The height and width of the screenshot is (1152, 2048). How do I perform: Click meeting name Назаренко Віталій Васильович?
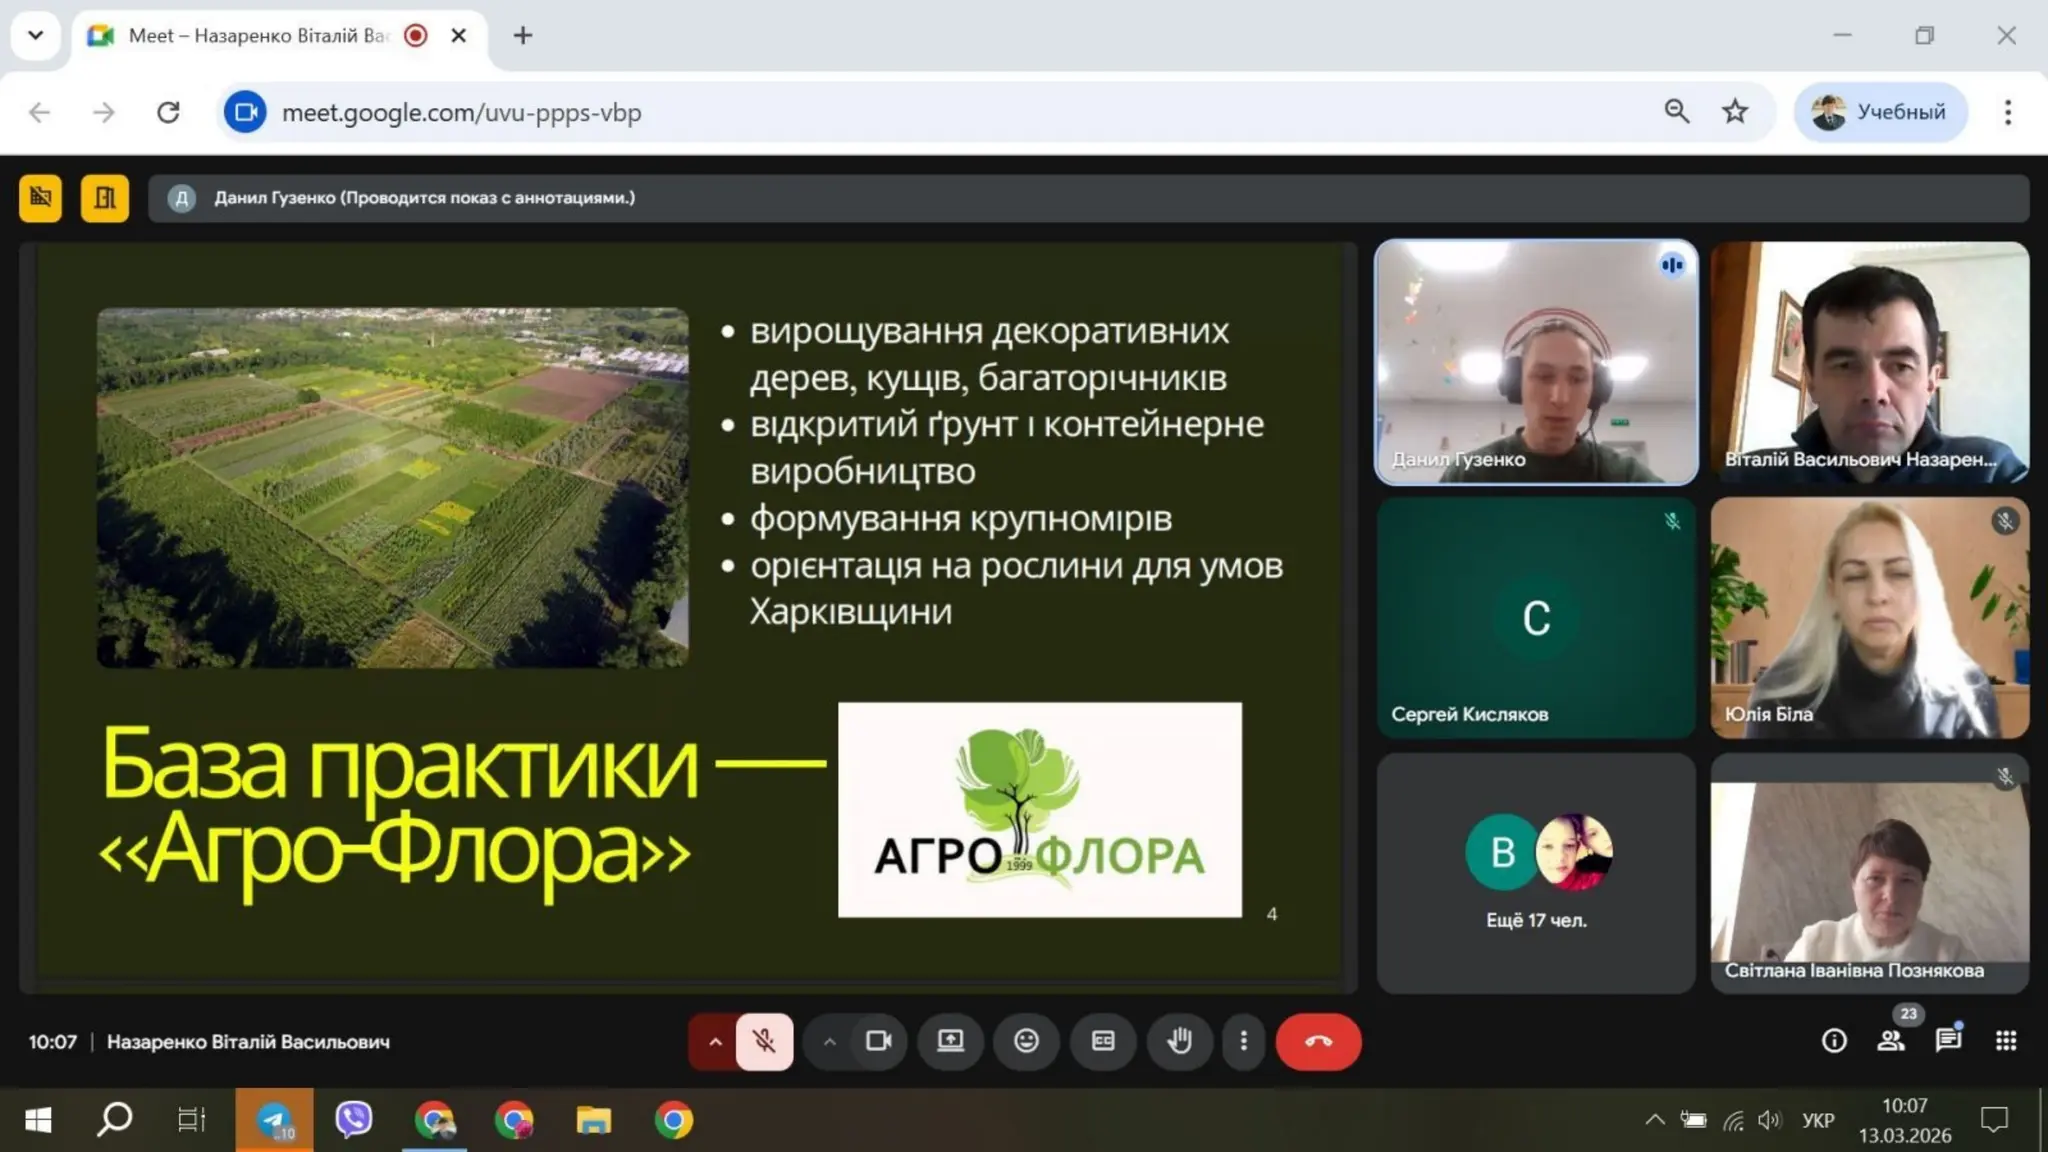[x=248, y=1042]
